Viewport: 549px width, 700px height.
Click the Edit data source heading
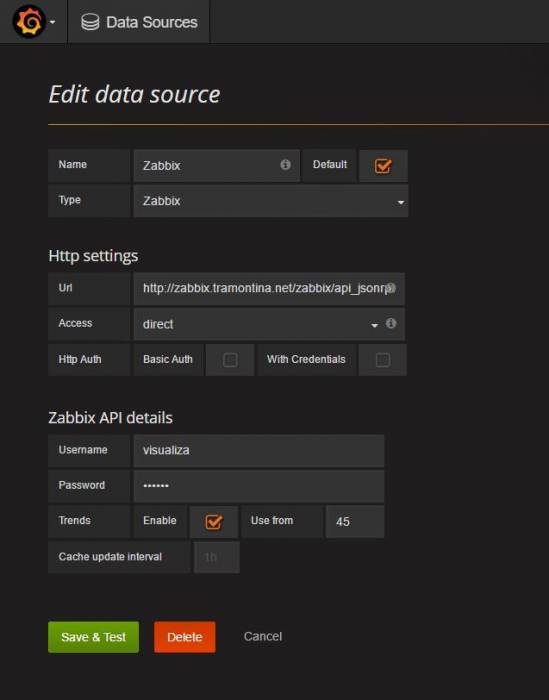pos(134,94)
